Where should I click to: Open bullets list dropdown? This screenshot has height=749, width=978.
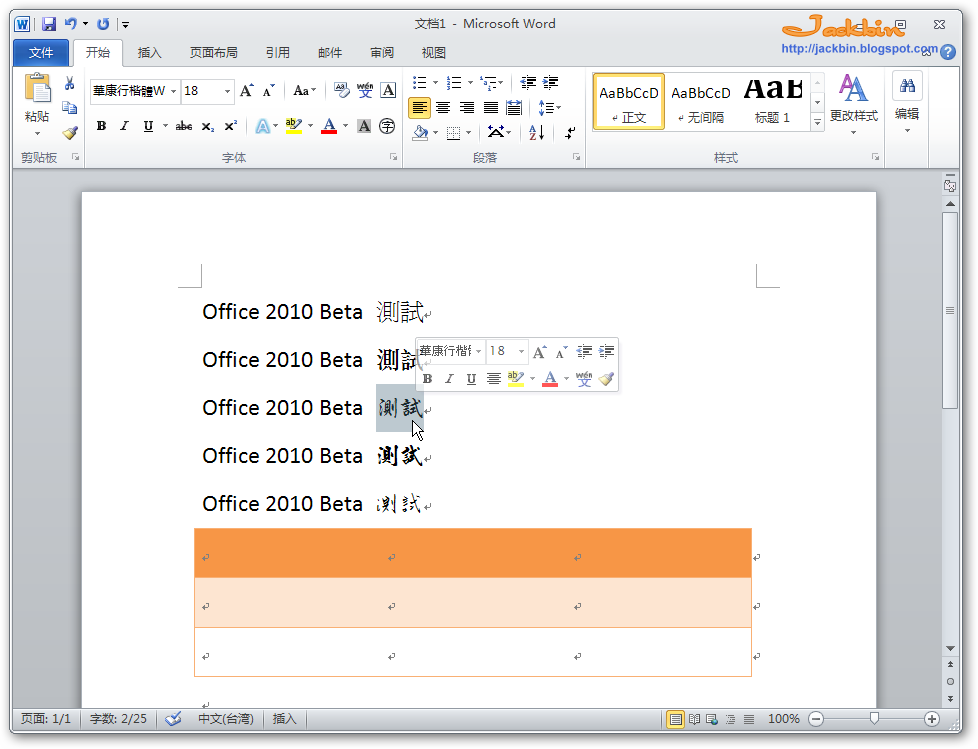click(435, 82)
